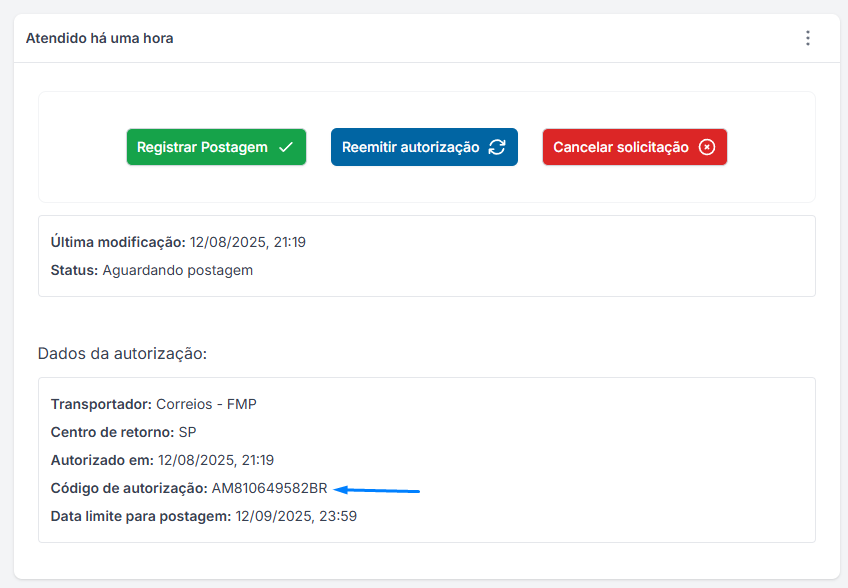Viewport: 848px width, 588px height.
Task: Select the authorization code AM810649582BR
Action: (270, 488)
